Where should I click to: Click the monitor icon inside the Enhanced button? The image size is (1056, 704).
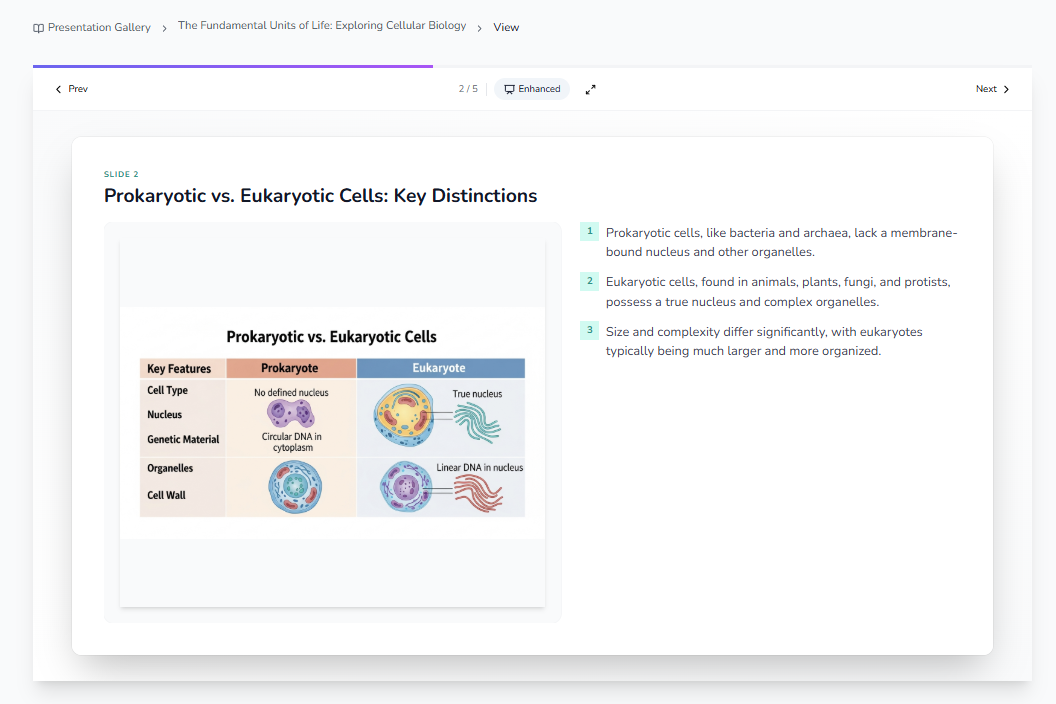pyautogui.click(x=509, y=89)
